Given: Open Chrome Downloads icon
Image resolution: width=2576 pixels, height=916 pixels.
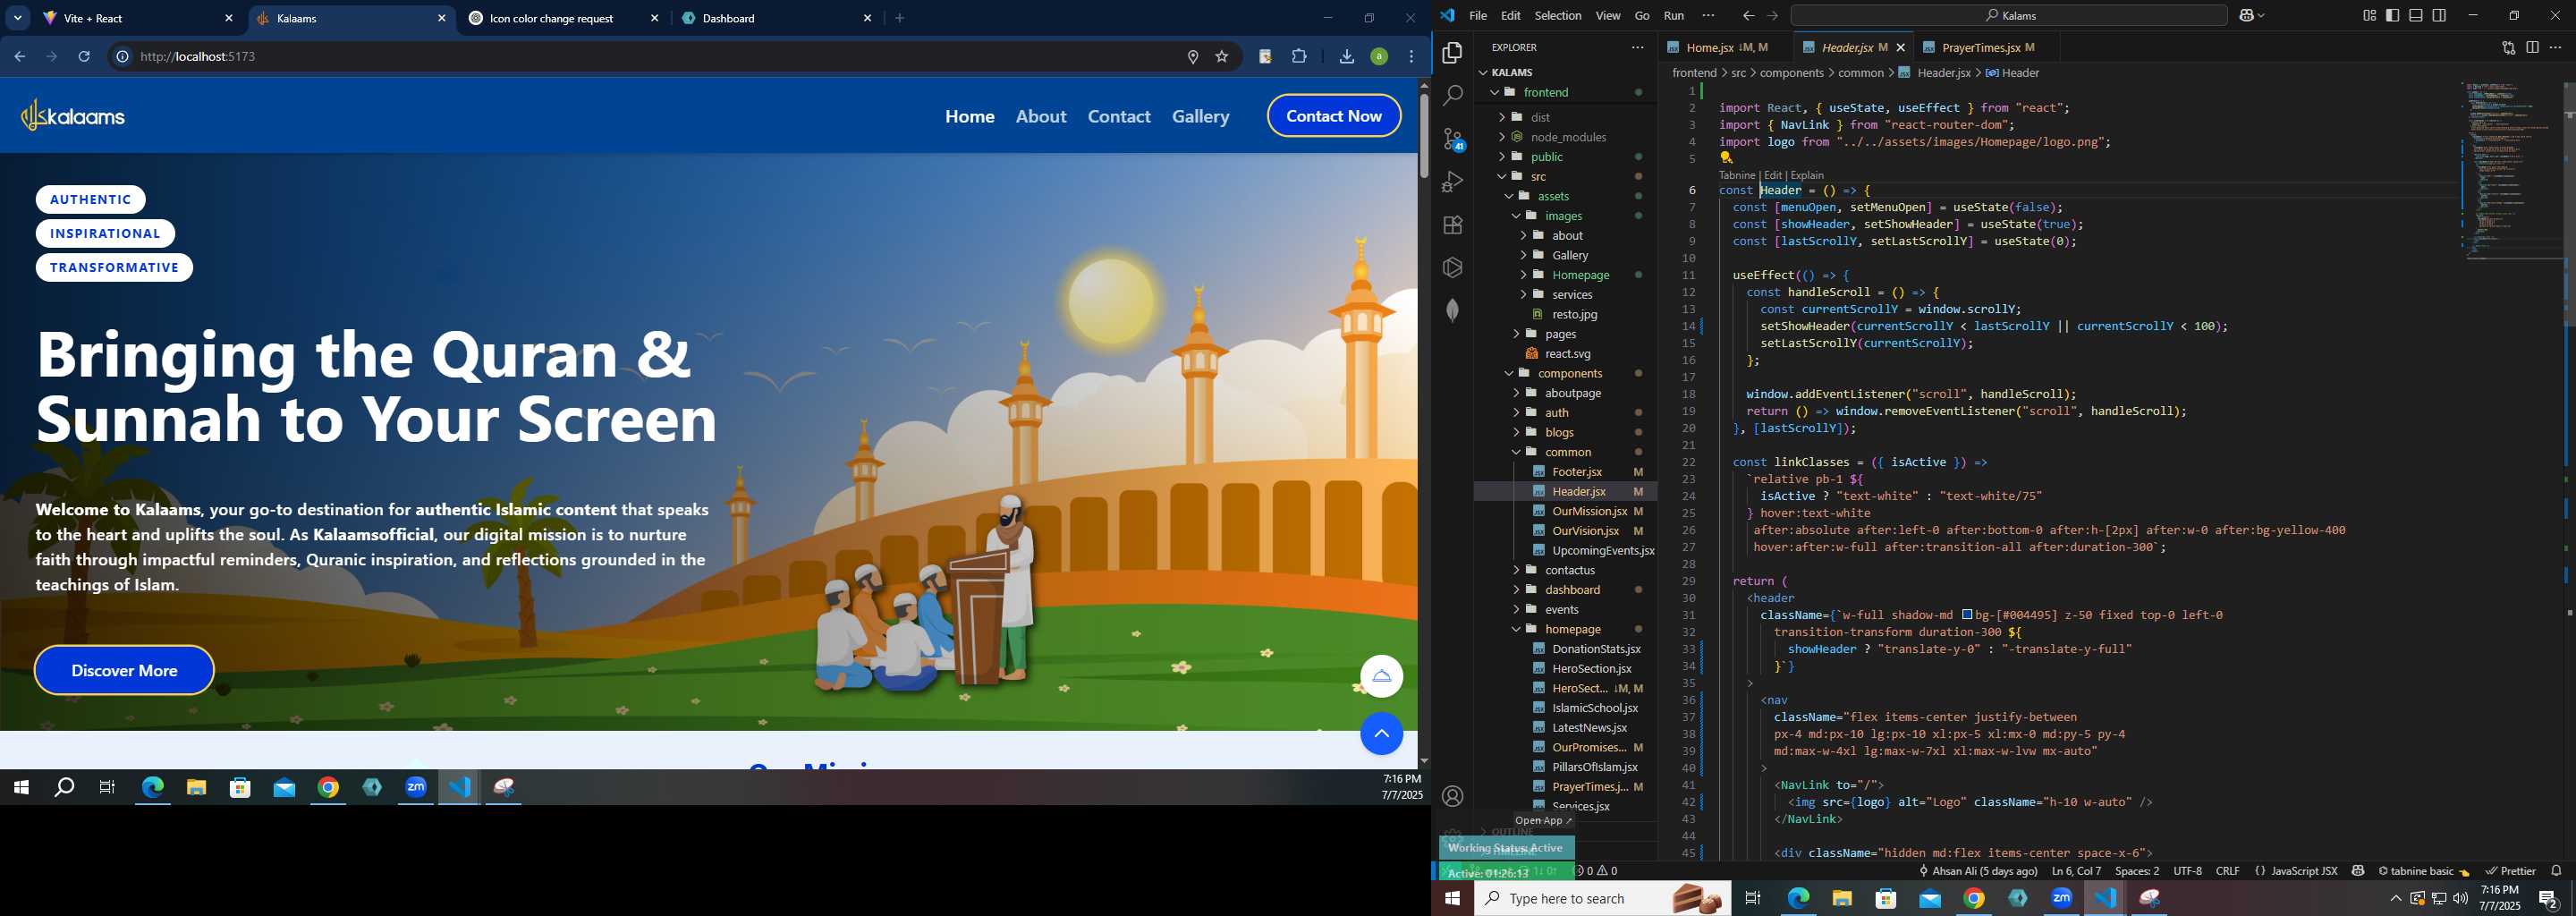Looking at the screenshot, I should 1346,57.
